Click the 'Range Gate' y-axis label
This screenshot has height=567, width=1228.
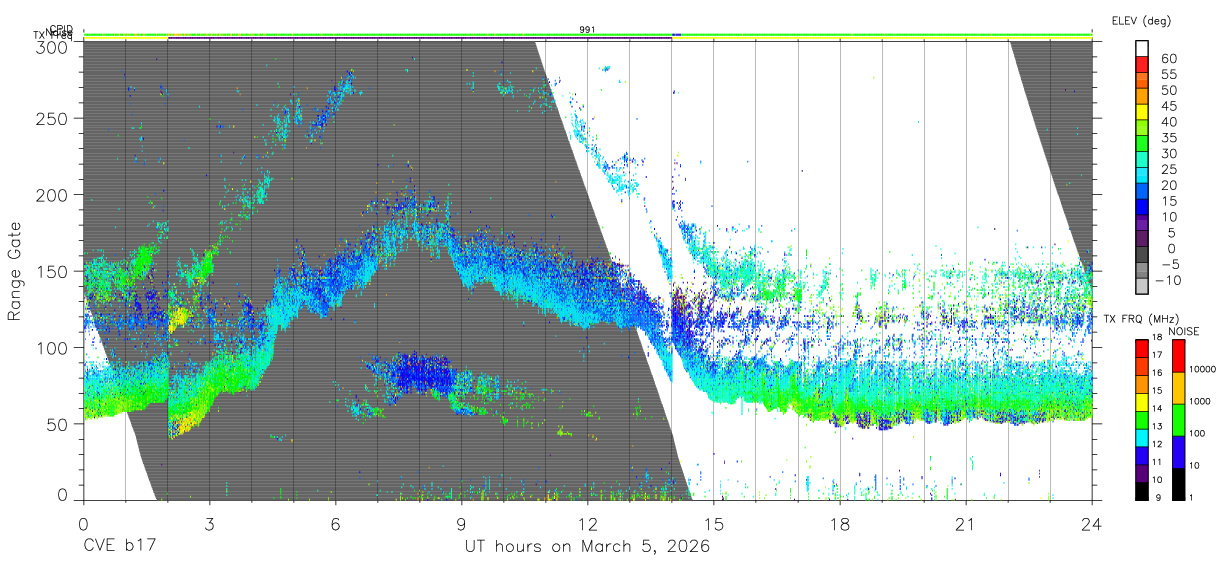click(x=15, y=271)
